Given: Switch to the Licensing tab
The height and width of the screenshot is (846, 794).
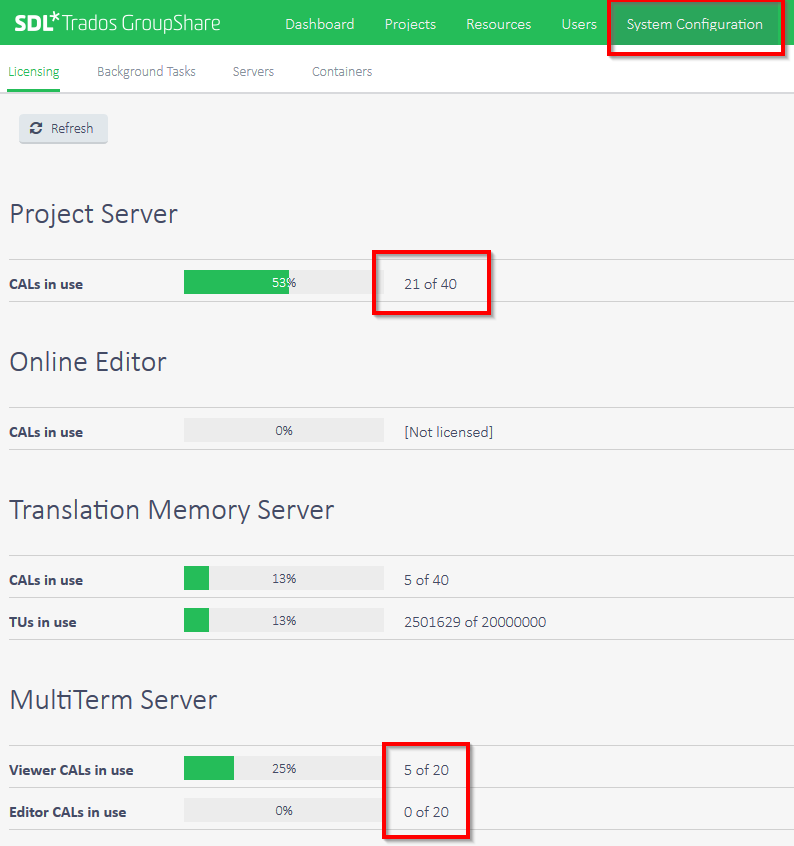Looking at the screenshot, I should point(33,72).
